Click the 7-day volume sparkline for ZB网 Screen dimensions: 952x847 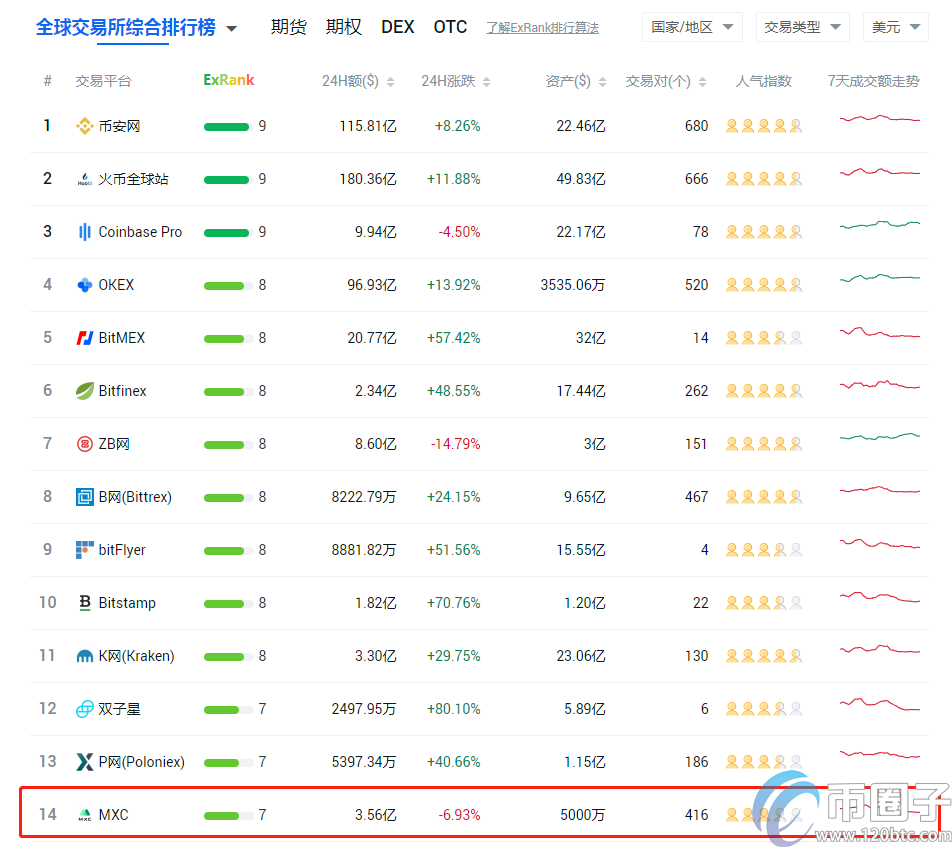pyautogui.click(x=880, y=436)
